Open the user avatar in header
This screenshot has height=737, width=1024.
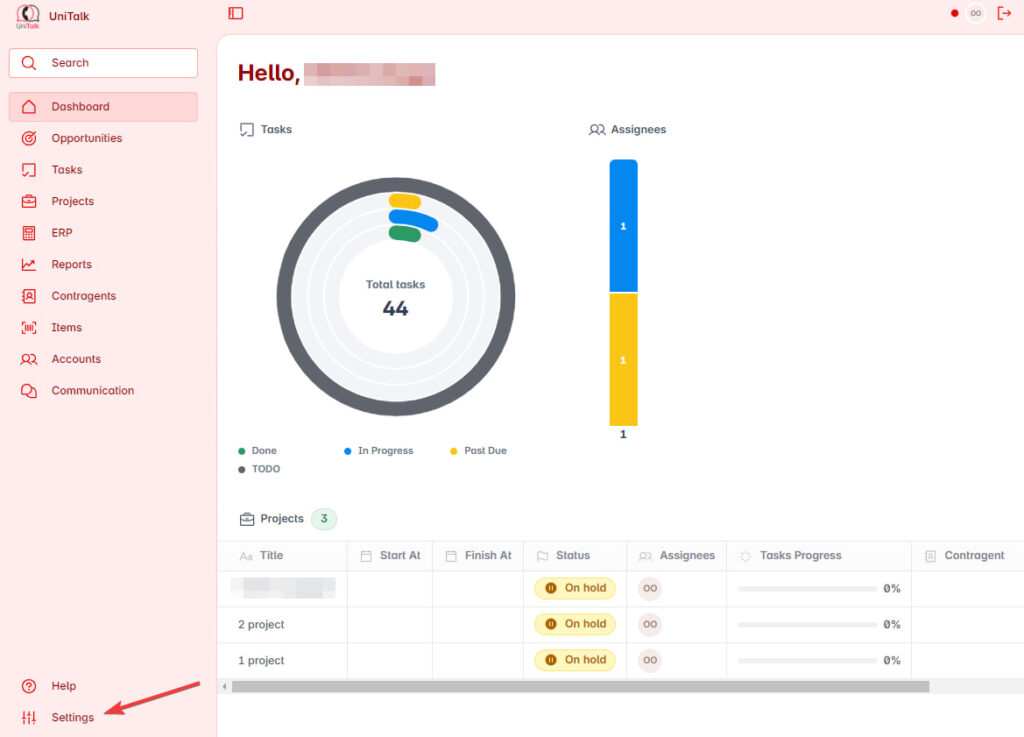click(x=975, y=13)
